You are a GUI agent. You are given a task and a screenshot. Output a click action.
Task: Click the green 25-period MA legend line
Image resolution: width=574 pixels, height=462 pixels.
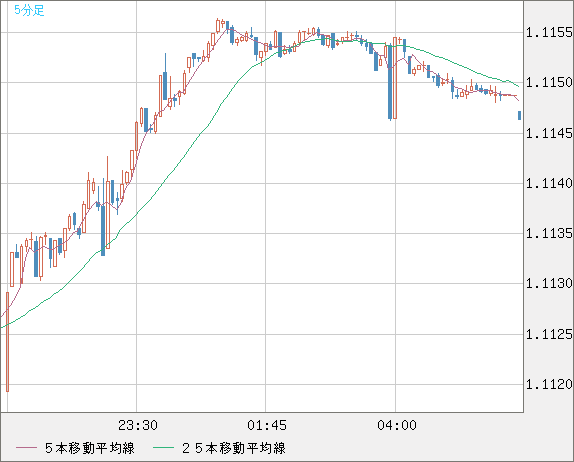163,448
